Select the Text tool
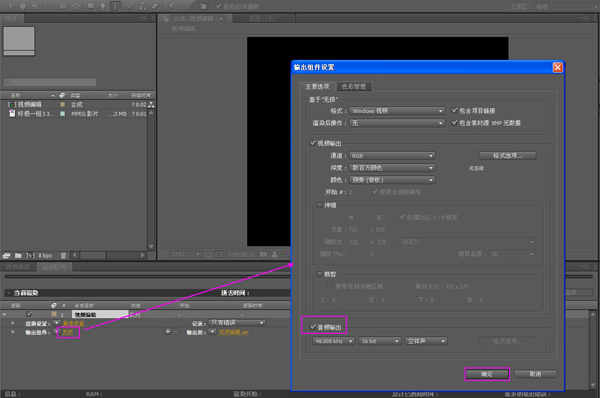This screenshot has height=398, width=600. [115, 6]
